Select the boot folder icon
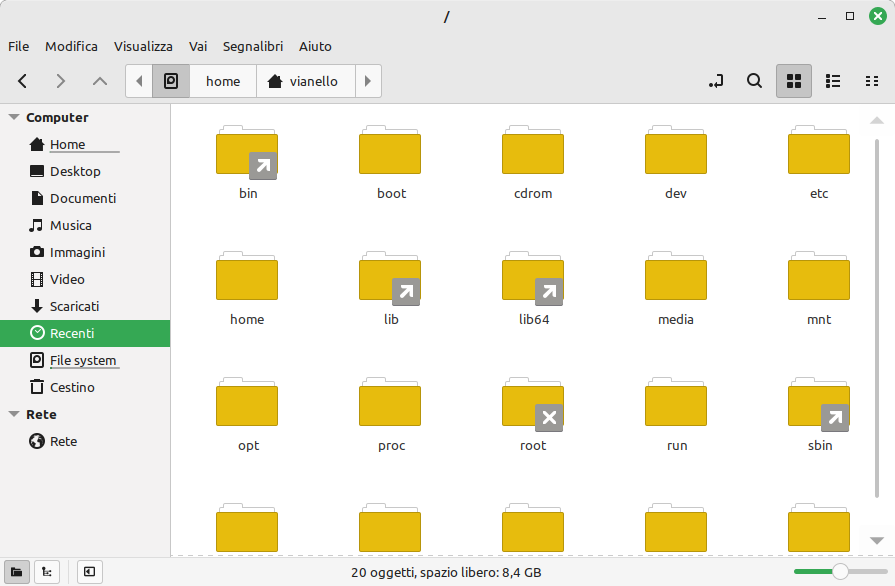Screen dimensions: 895x586 click(x=390, y=150)
